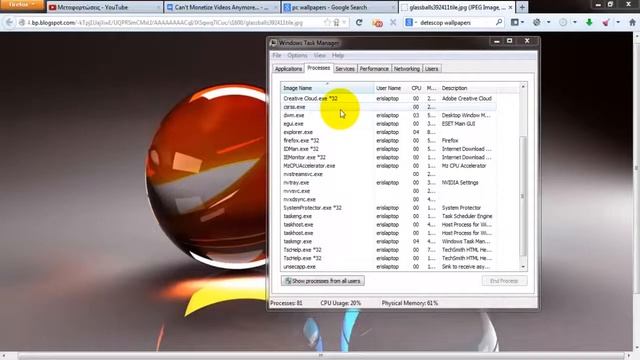Switch to the Performance tab

[374, 69]
